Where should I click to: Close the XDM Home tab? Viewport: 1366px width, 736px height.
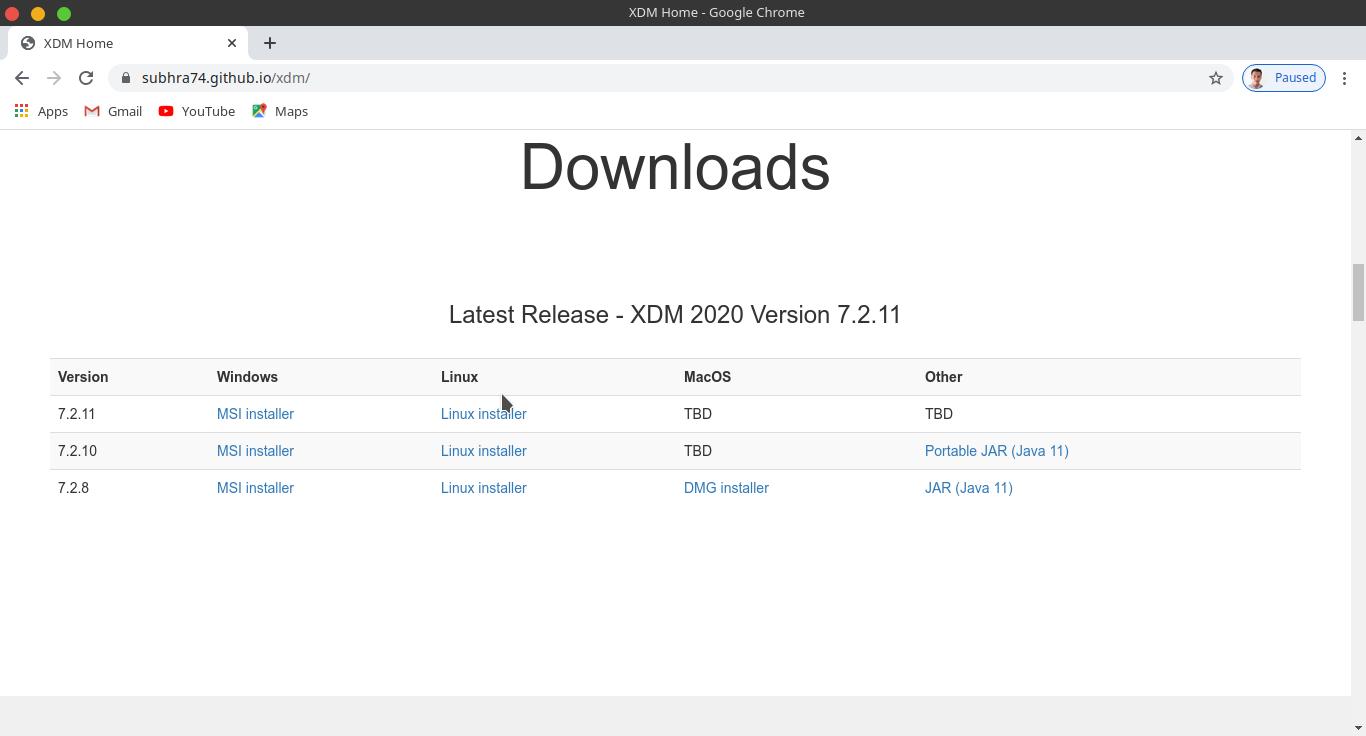[232, 43]
